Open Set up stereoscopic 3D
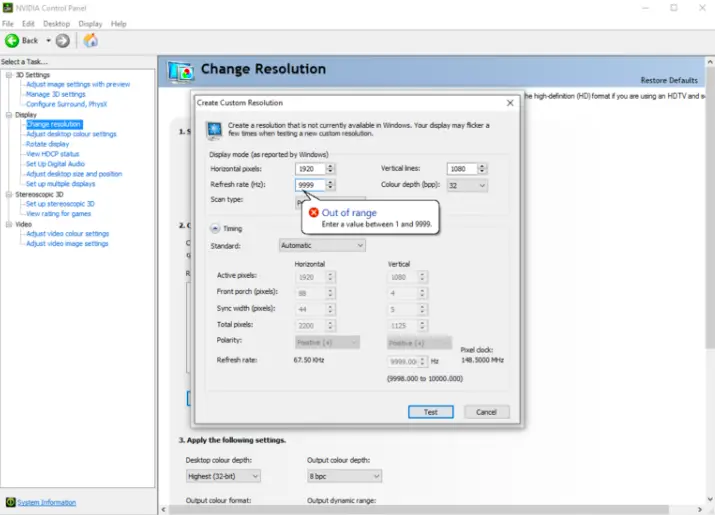 (60, 204)
